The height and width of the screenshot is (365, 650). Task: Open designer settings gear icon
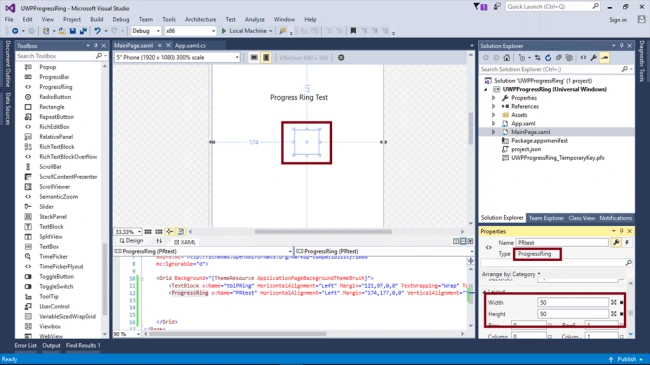[341, 58]
